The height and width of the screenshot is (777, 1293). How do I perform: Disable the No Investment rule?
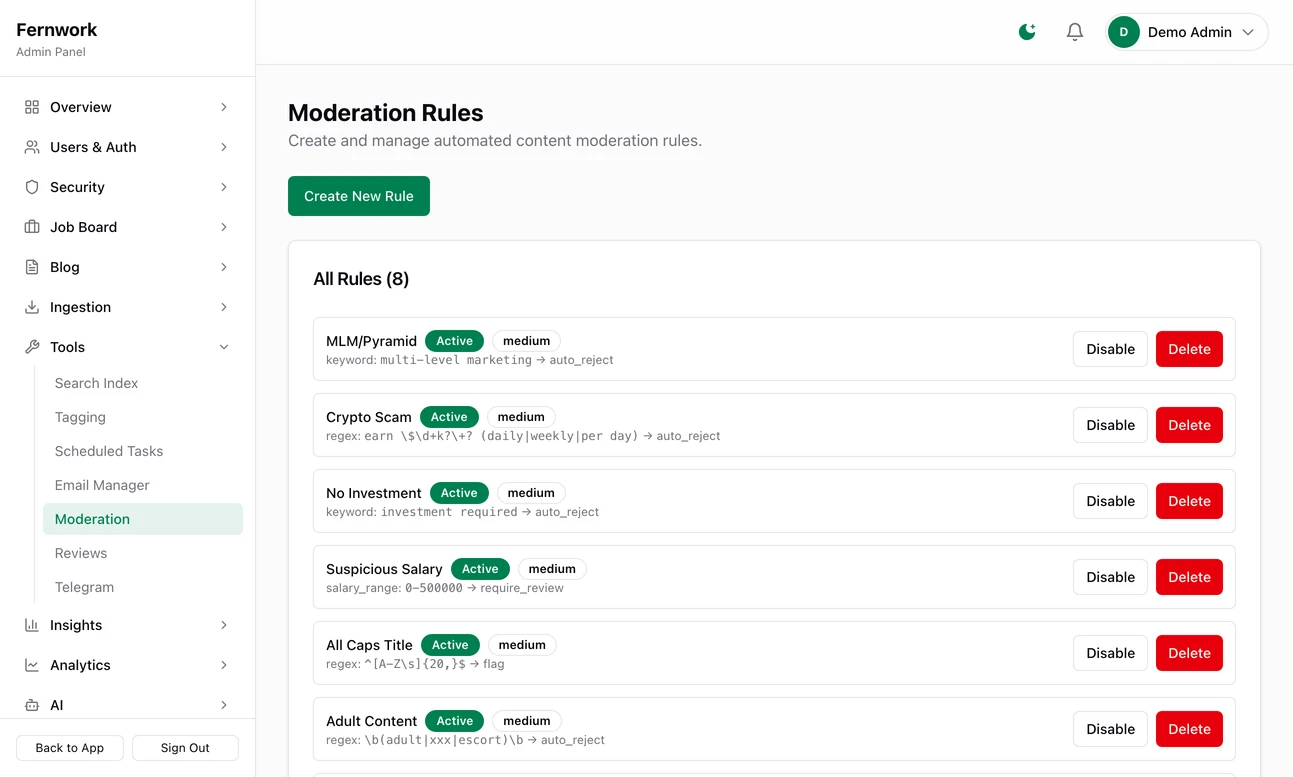[1110, 501]
